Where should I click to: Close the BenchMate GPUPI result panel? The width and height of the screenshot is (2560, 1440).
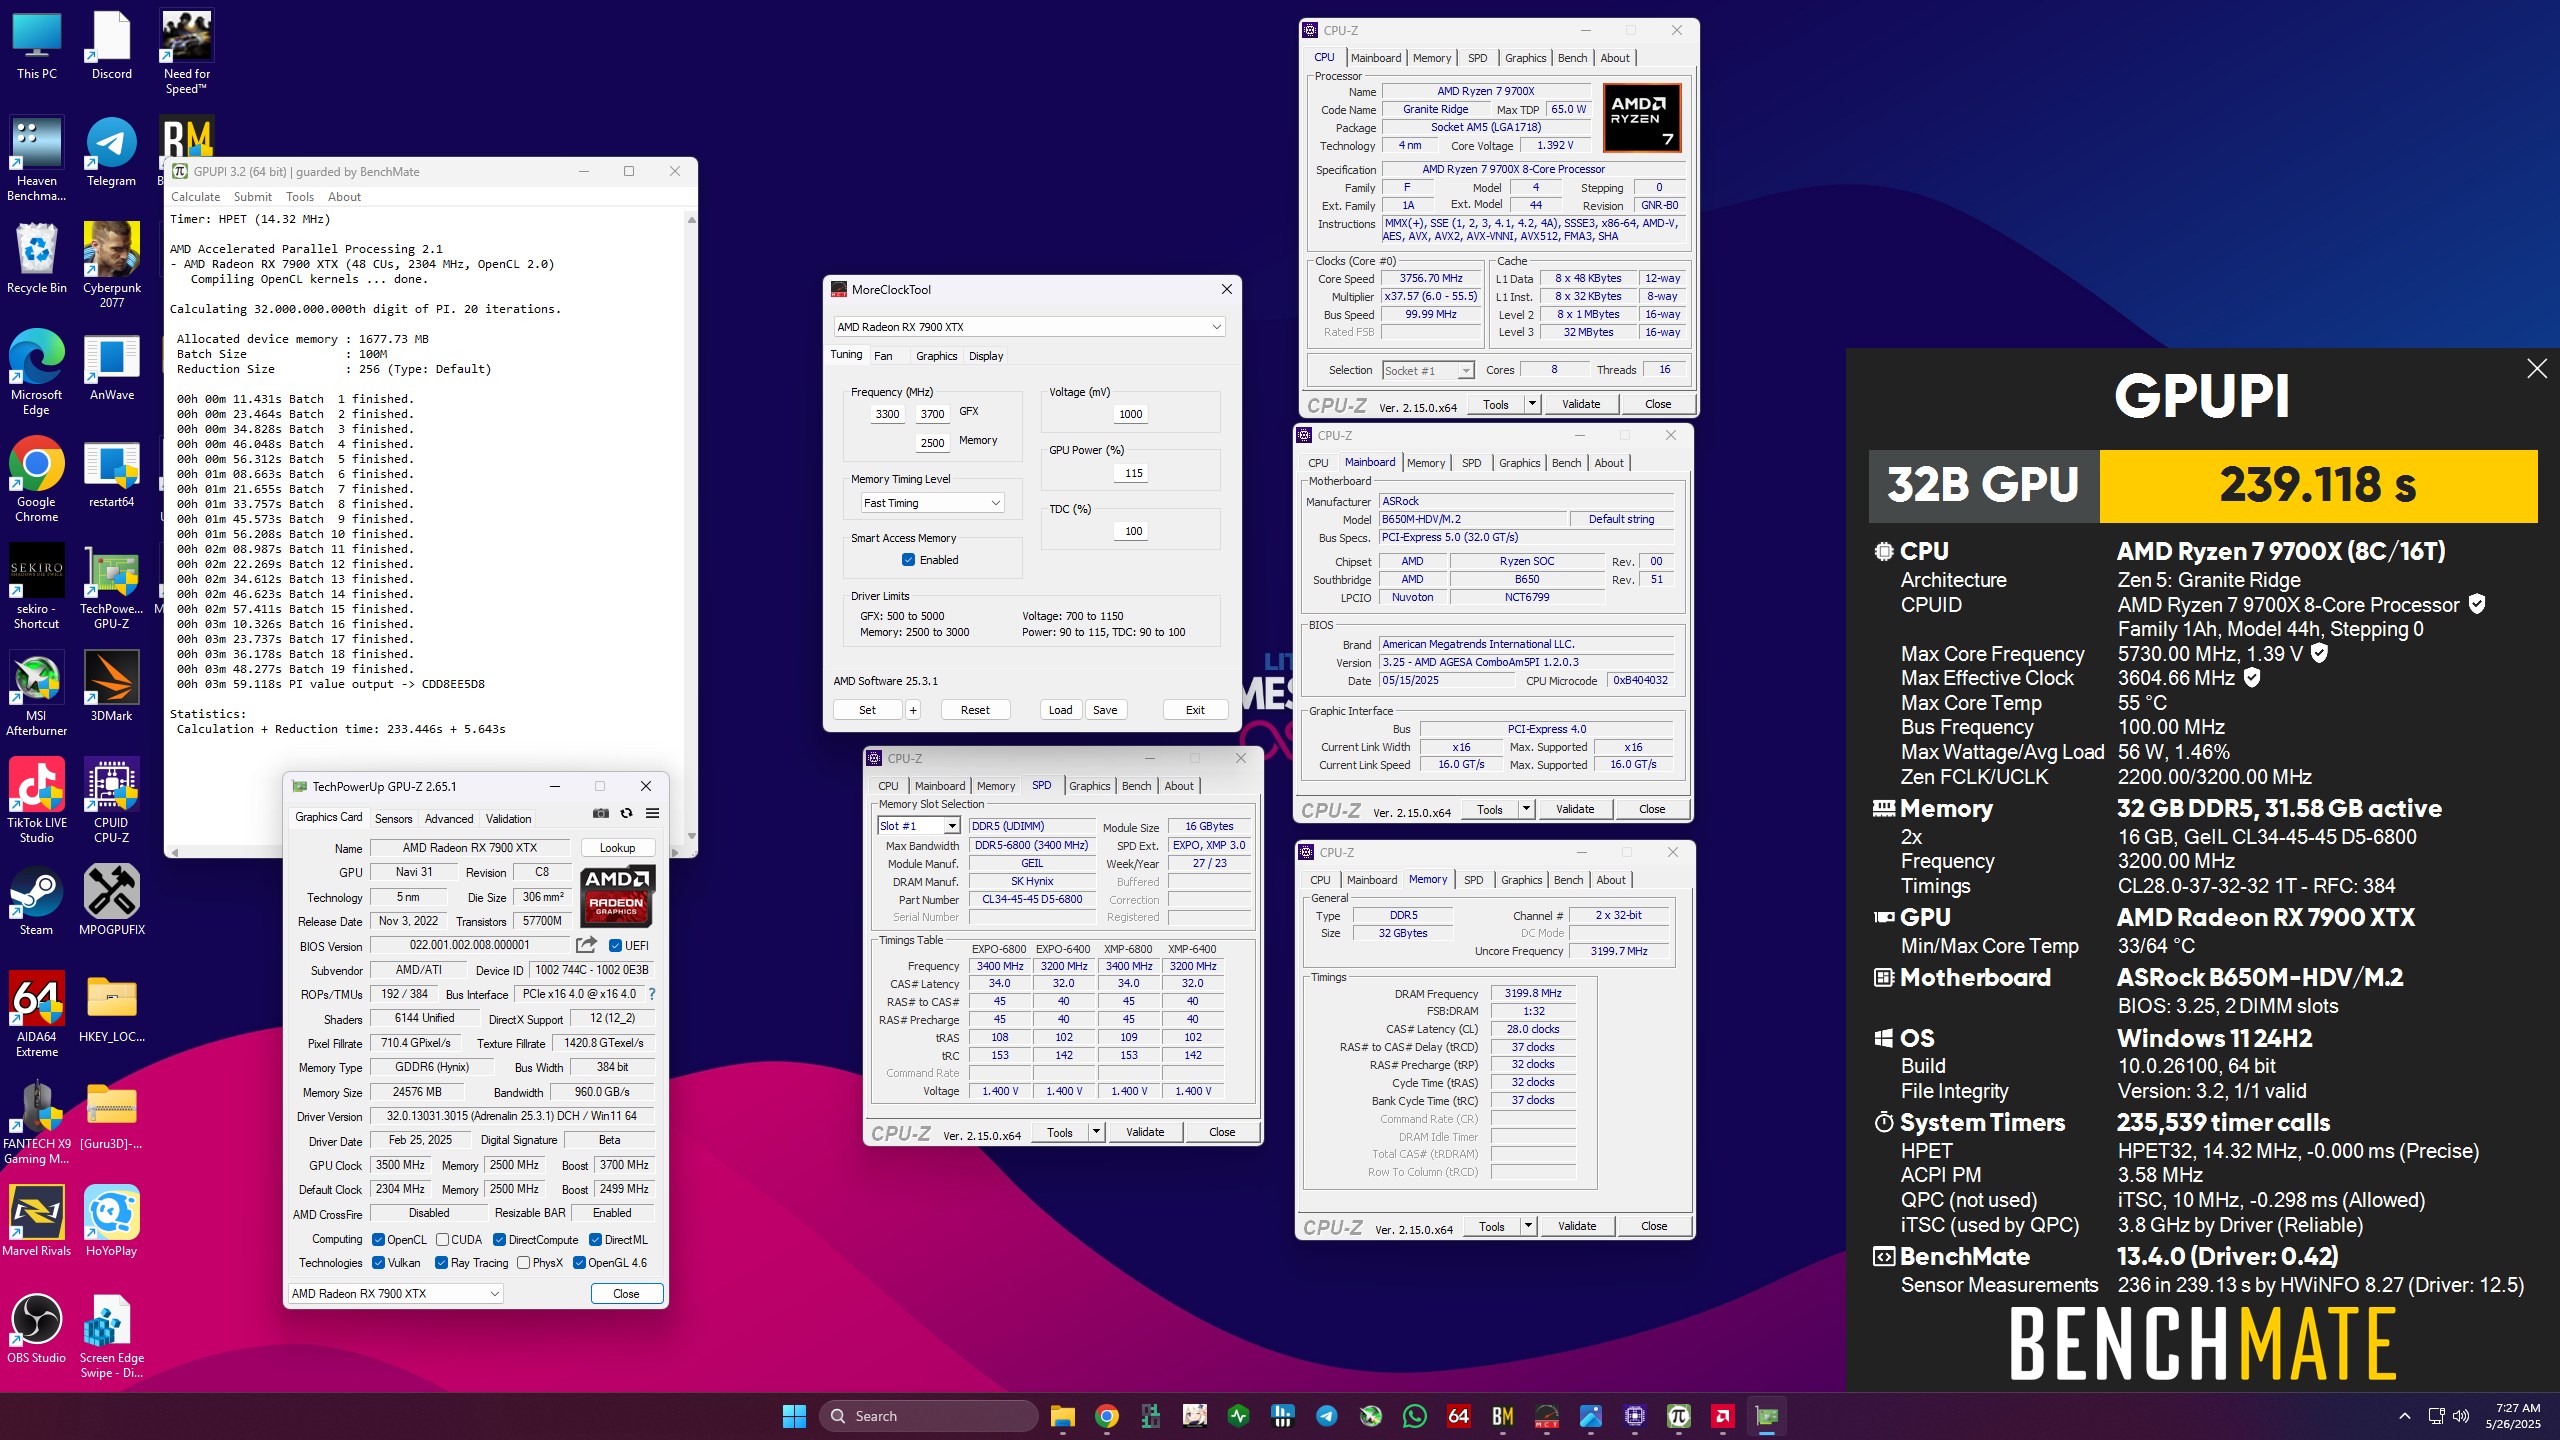tap(2537, 369)
